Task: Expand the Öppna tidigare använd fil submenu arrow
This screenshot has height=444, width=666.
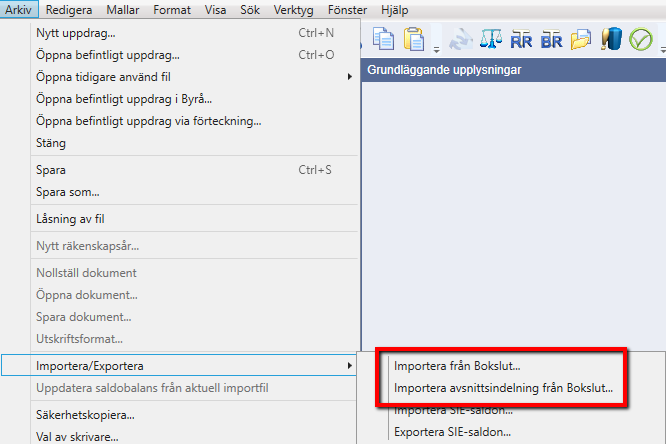Action: click(x=350, y=77)
